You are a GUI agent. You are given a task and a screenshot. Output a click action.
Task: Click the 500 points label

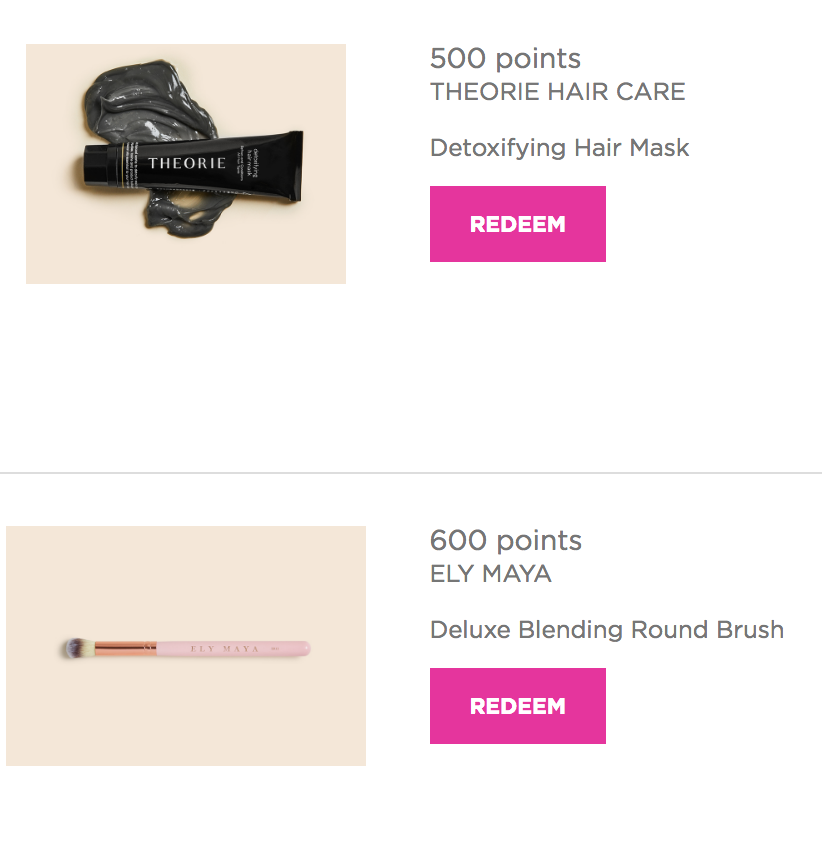[x=505, y=58]
